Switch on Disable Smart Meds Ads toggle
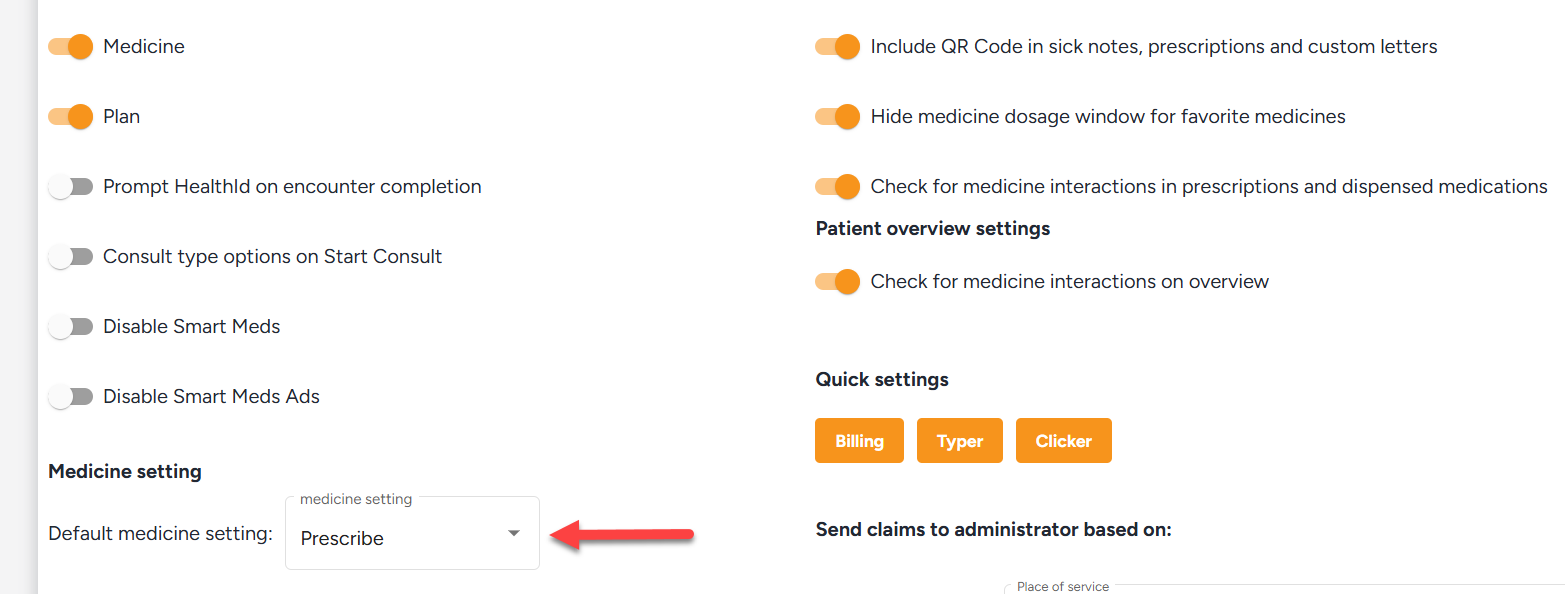The image size is (1565, 594). [70, 397]
